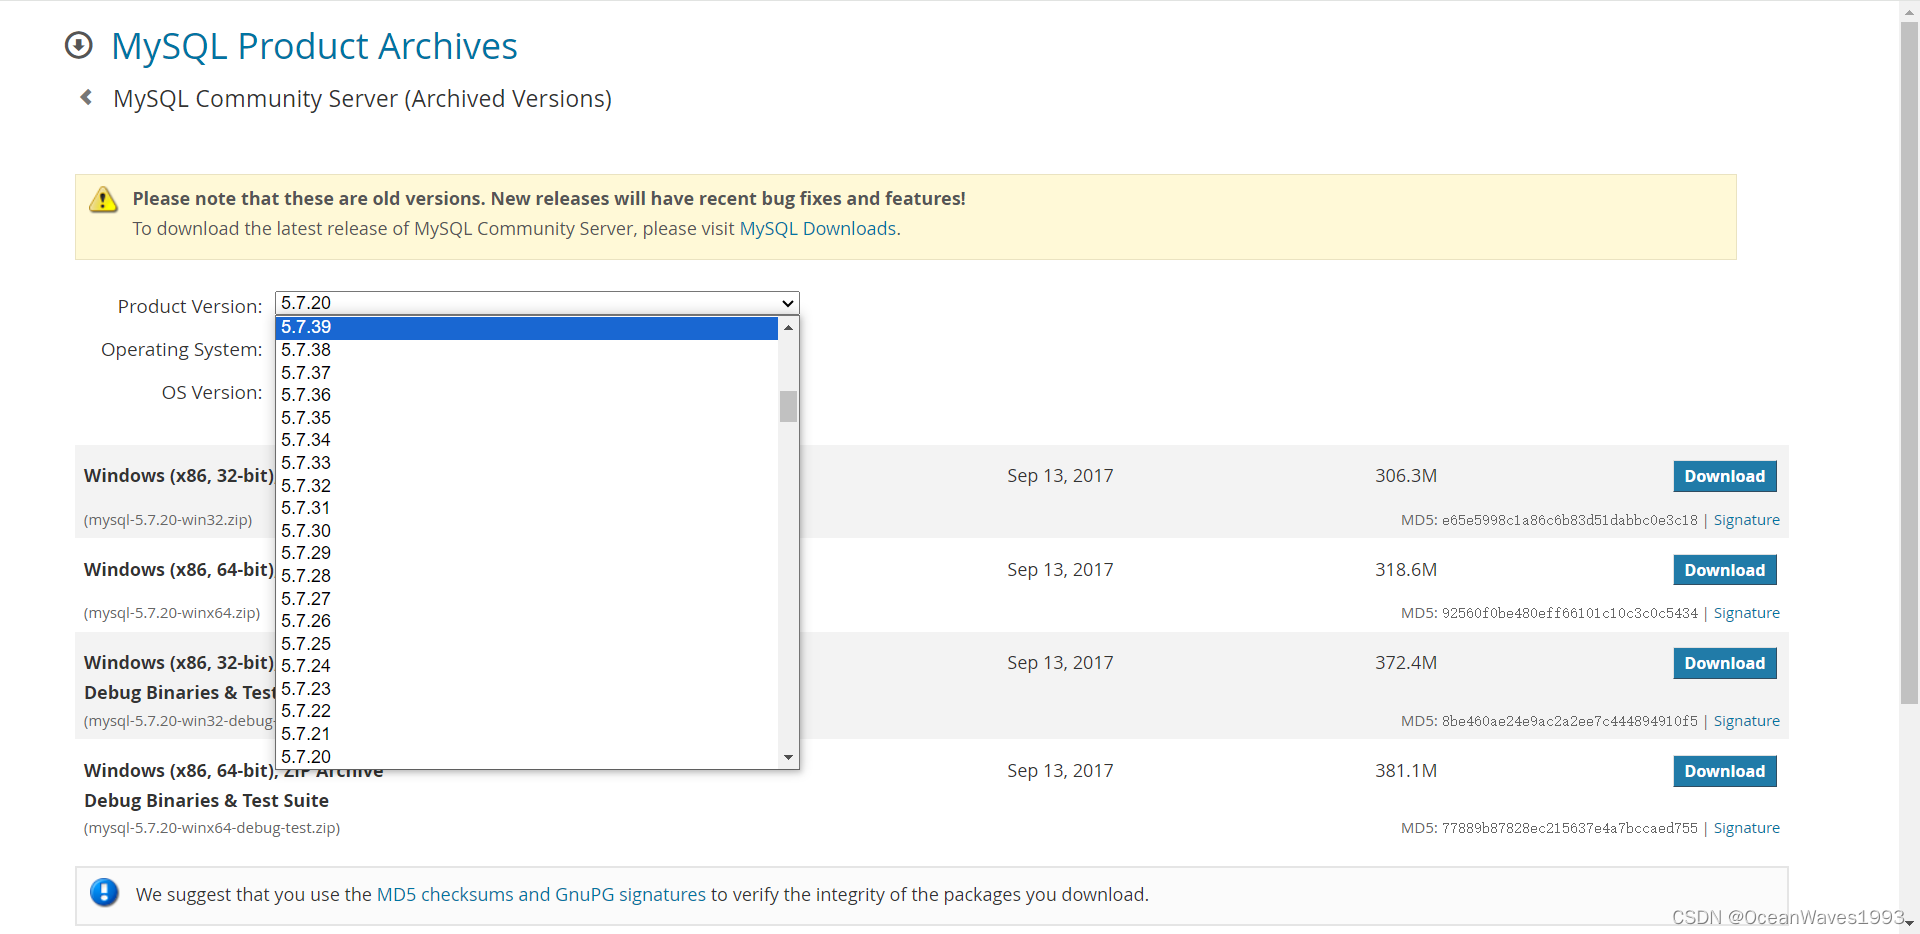Pick version 5.7.28 option
Image resolution: width=1920 pixels, height=934 pixels.
[x=527, y=576]
